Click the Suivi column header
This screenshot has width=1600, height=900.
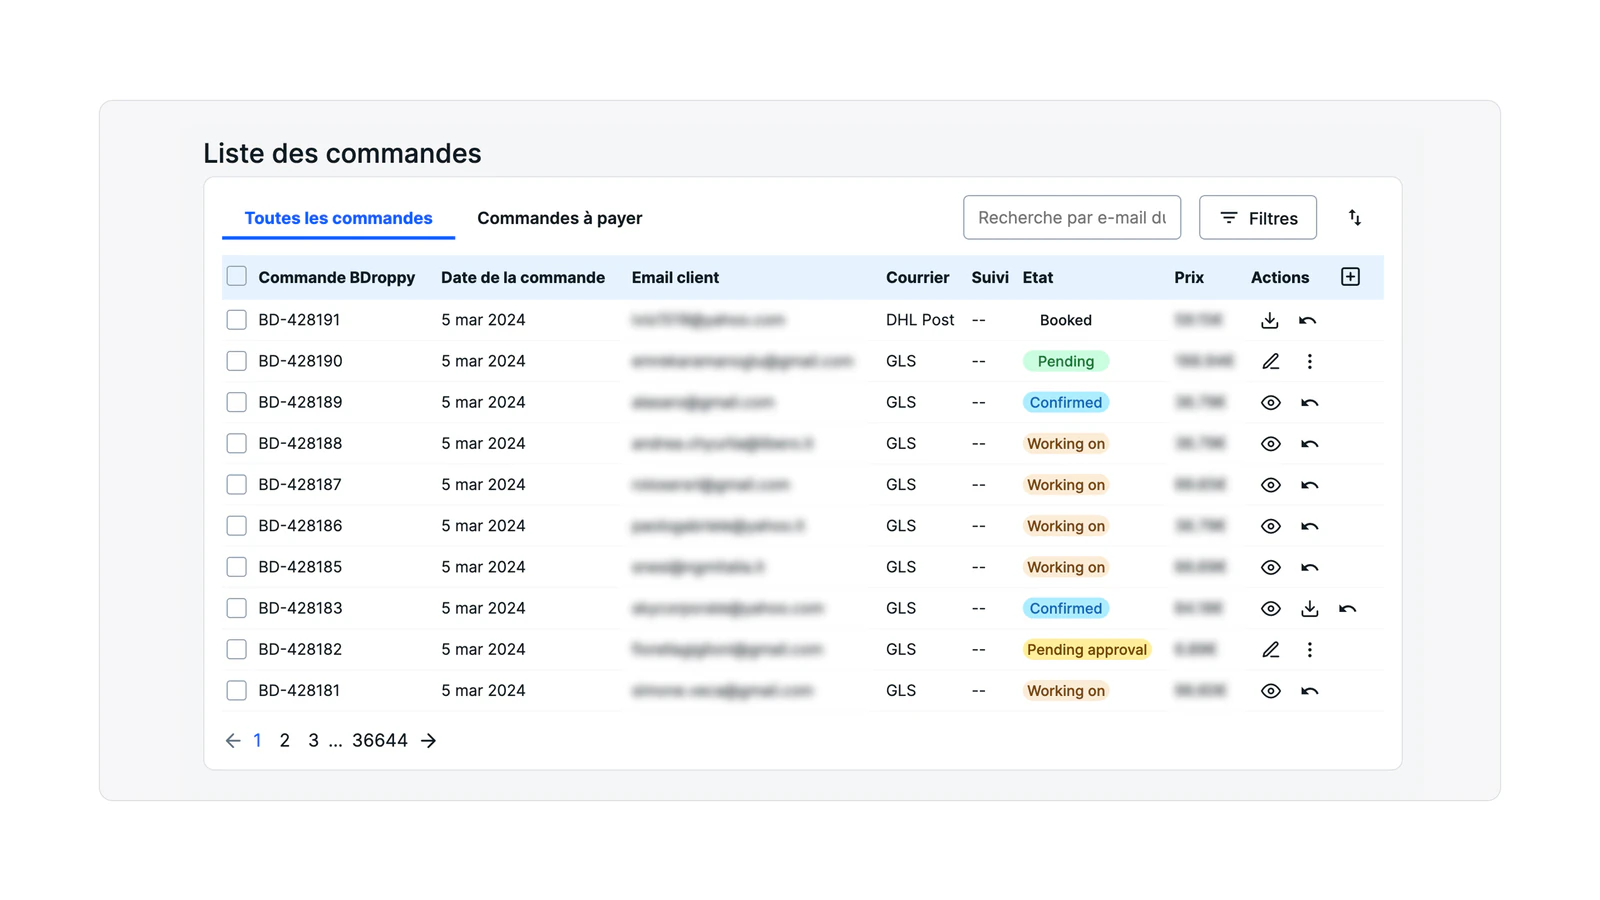click(x=990, y=277)
